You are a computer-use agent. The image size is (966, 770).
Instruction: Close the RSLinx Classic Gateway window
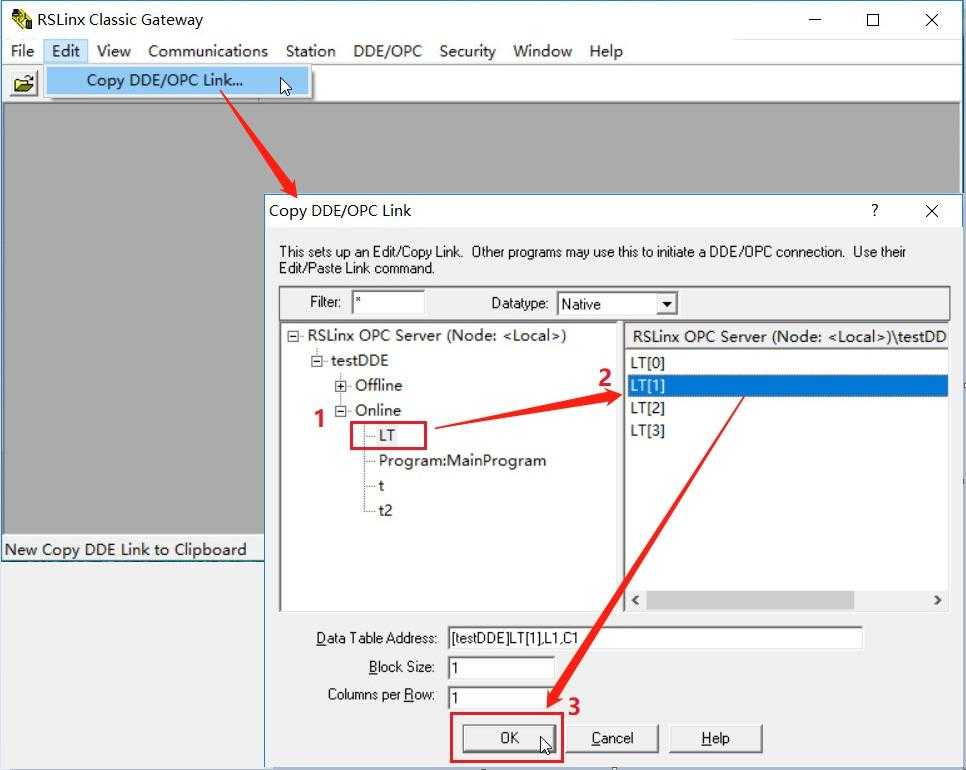[x=932, y=20]
